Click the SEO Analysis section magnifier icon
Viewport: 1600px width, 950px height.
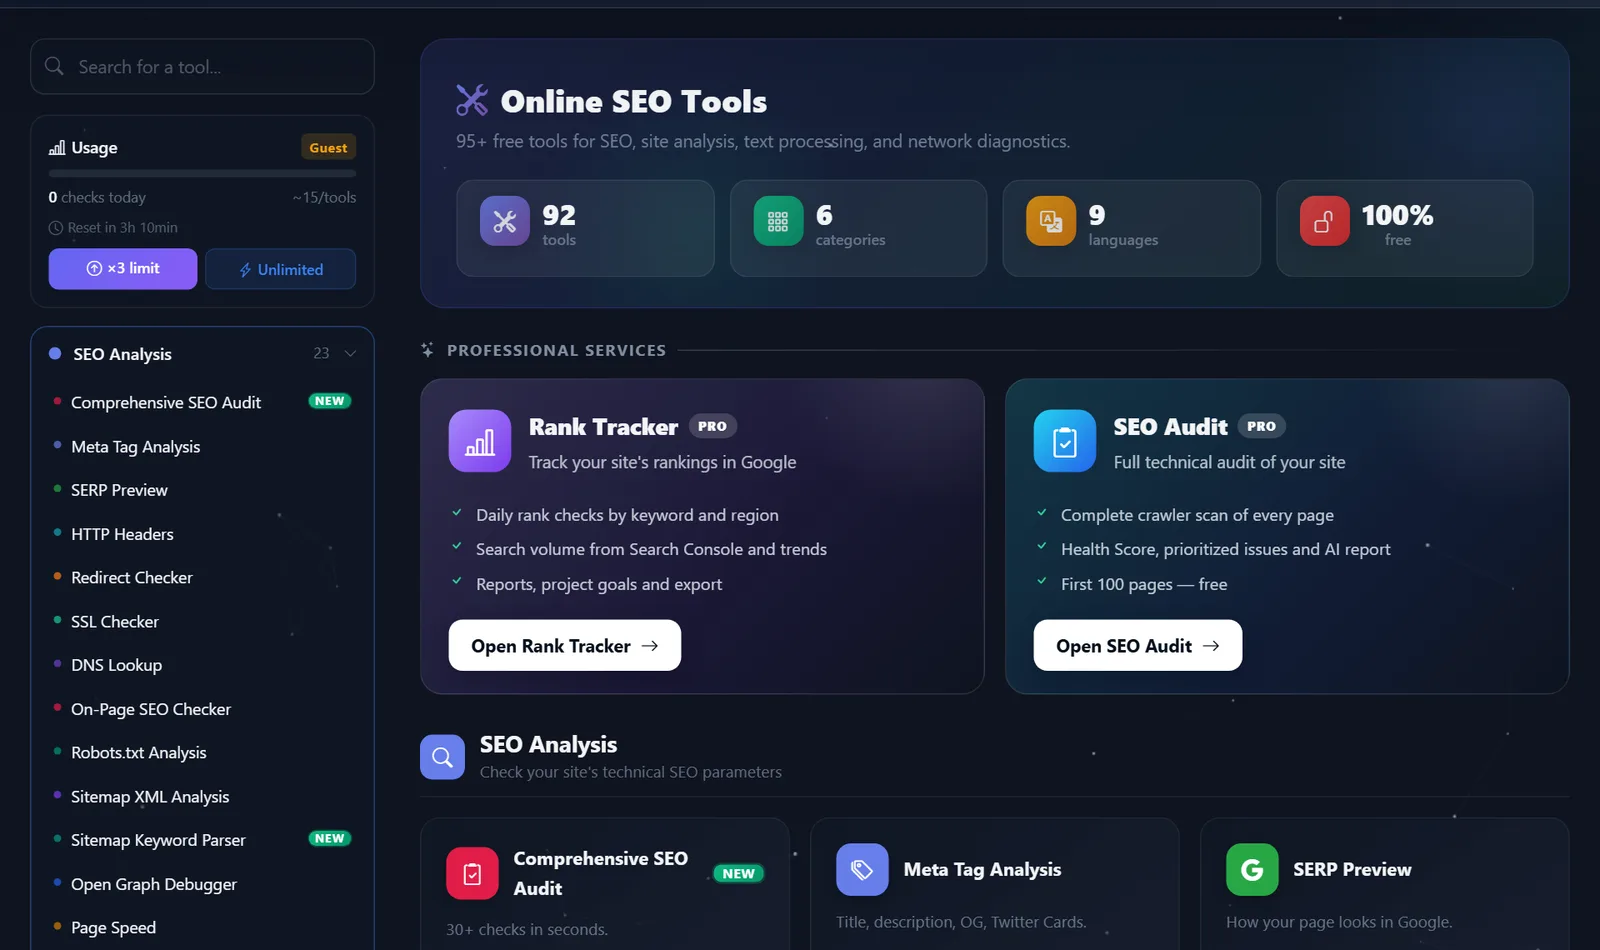[x=442, y=757]
